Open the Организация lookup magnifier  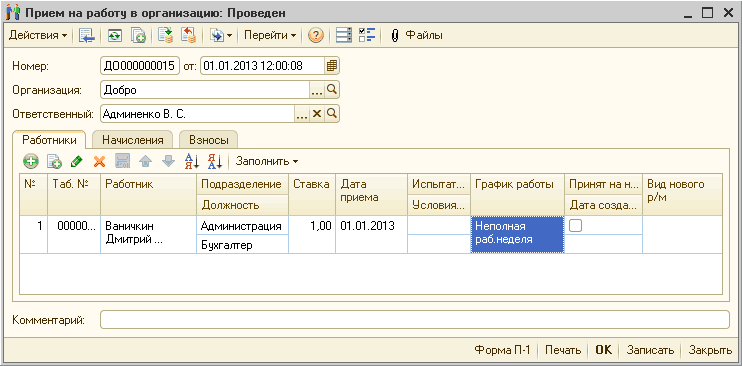(x=332, y=89)
